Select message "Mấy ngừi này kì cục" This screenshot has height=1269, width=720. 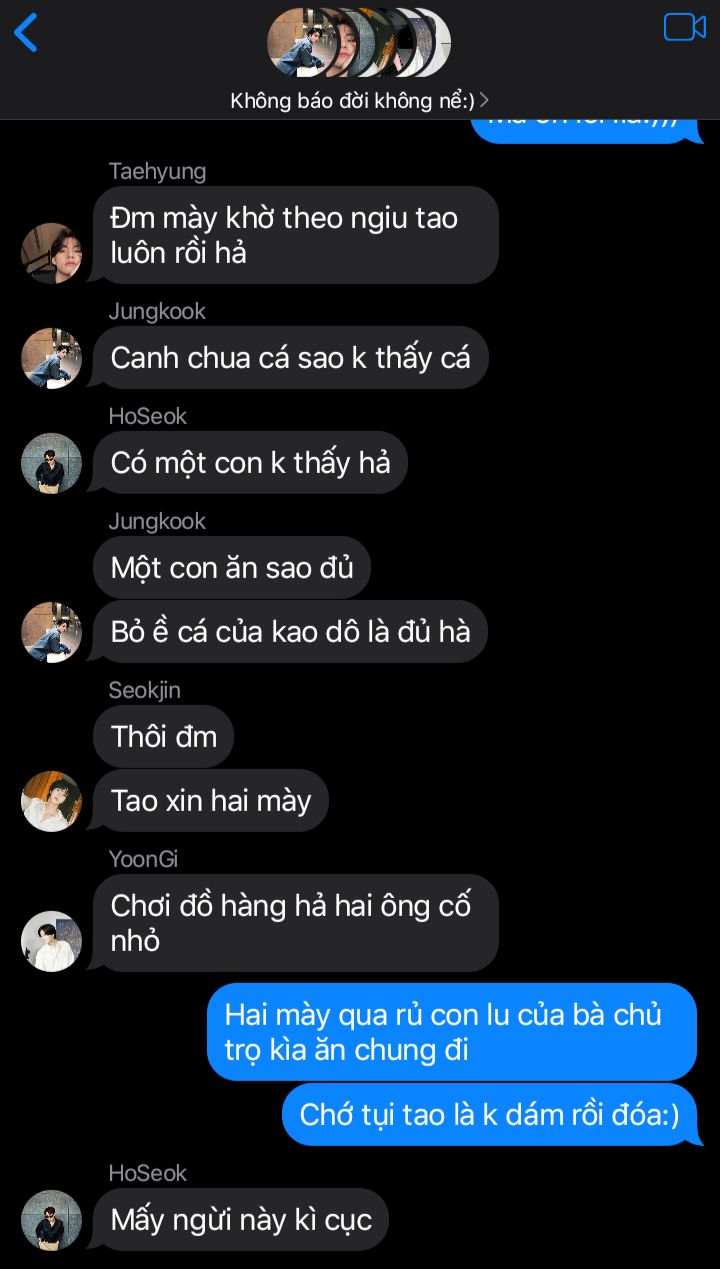(x=241, y=1219)
